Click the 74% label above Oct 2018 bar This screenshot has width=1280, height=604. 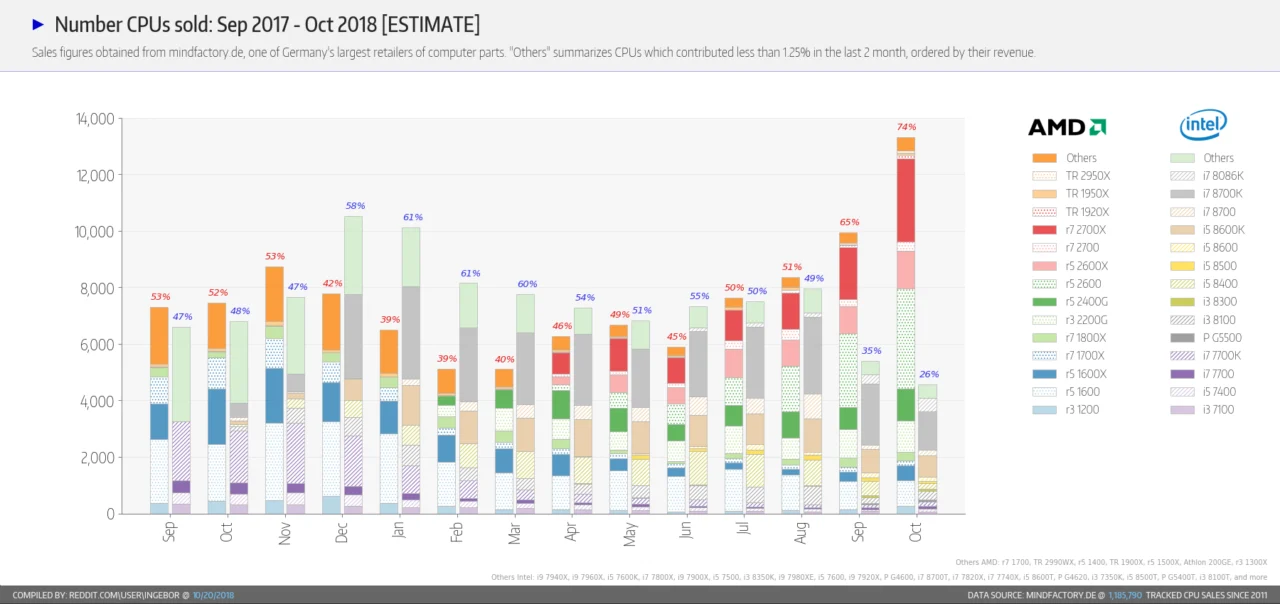coord(906,127)
